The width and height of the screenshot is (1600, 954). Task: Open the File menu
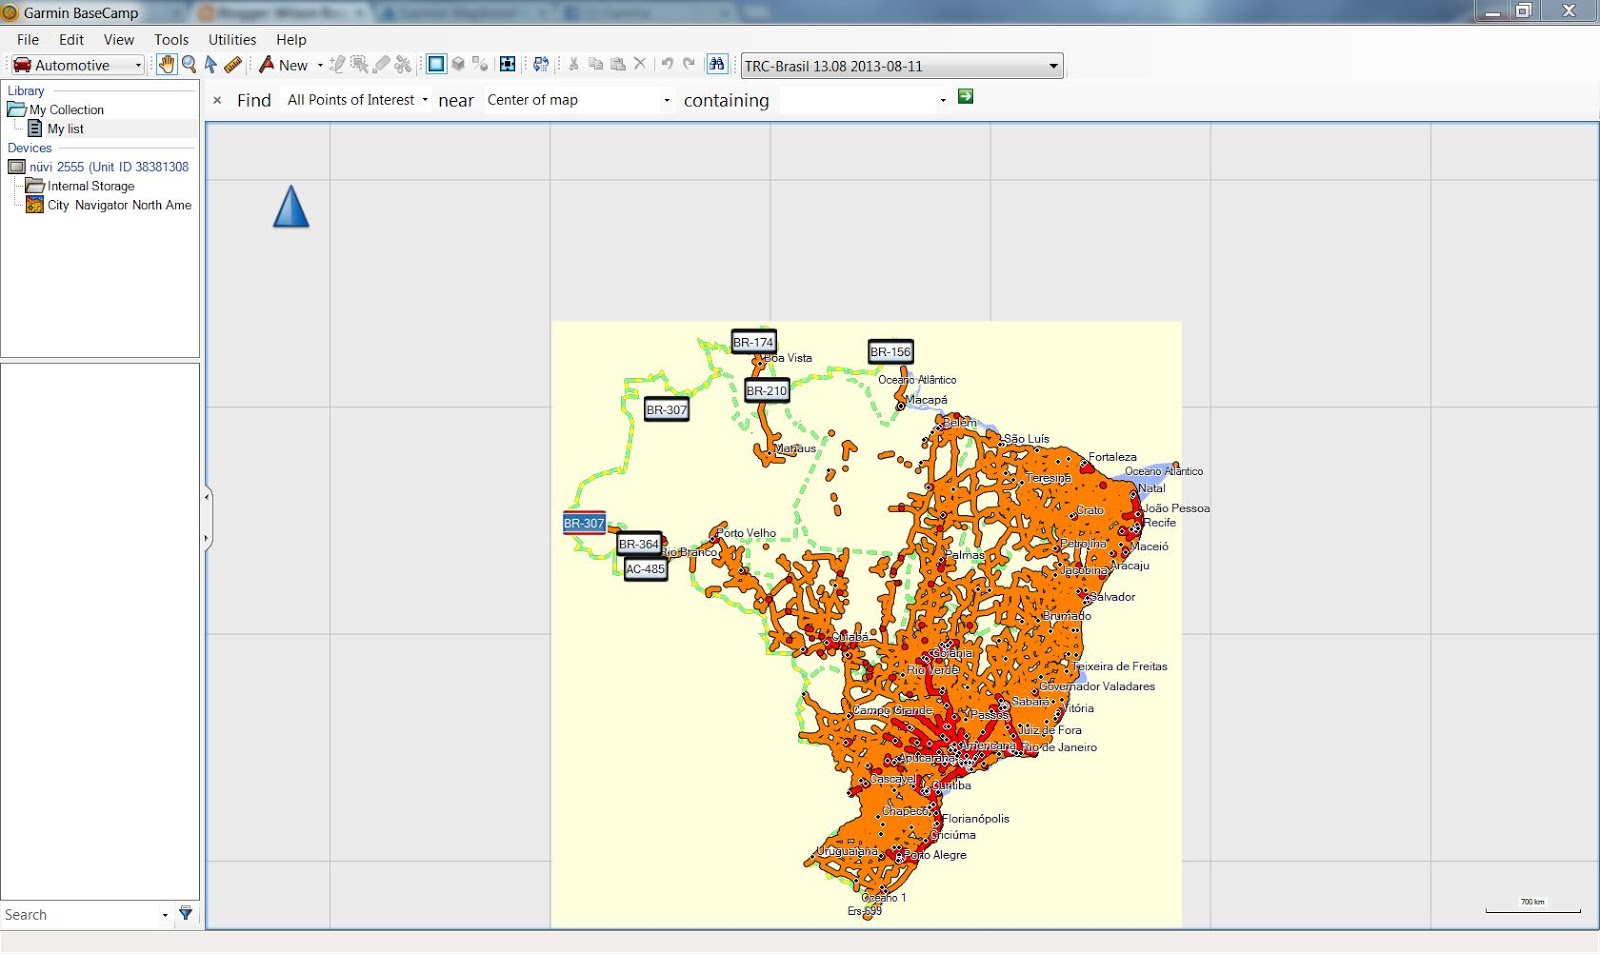pyautogui.click(x=28, y=40)
